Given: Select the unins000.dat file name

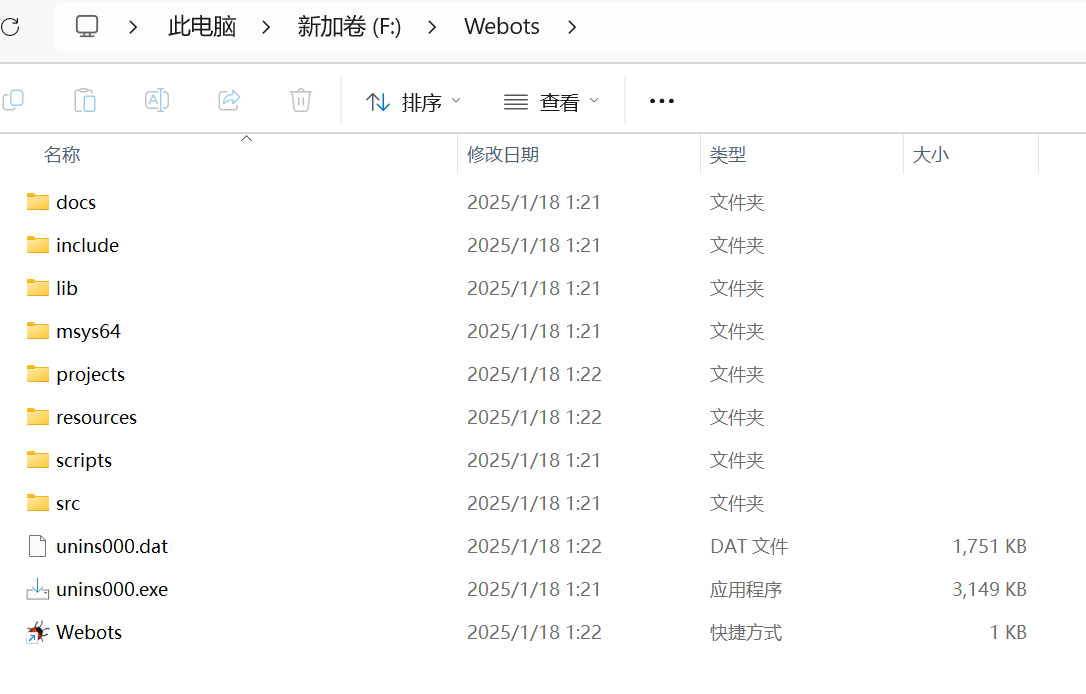Looking at the screenshot, I should (112, 546).
